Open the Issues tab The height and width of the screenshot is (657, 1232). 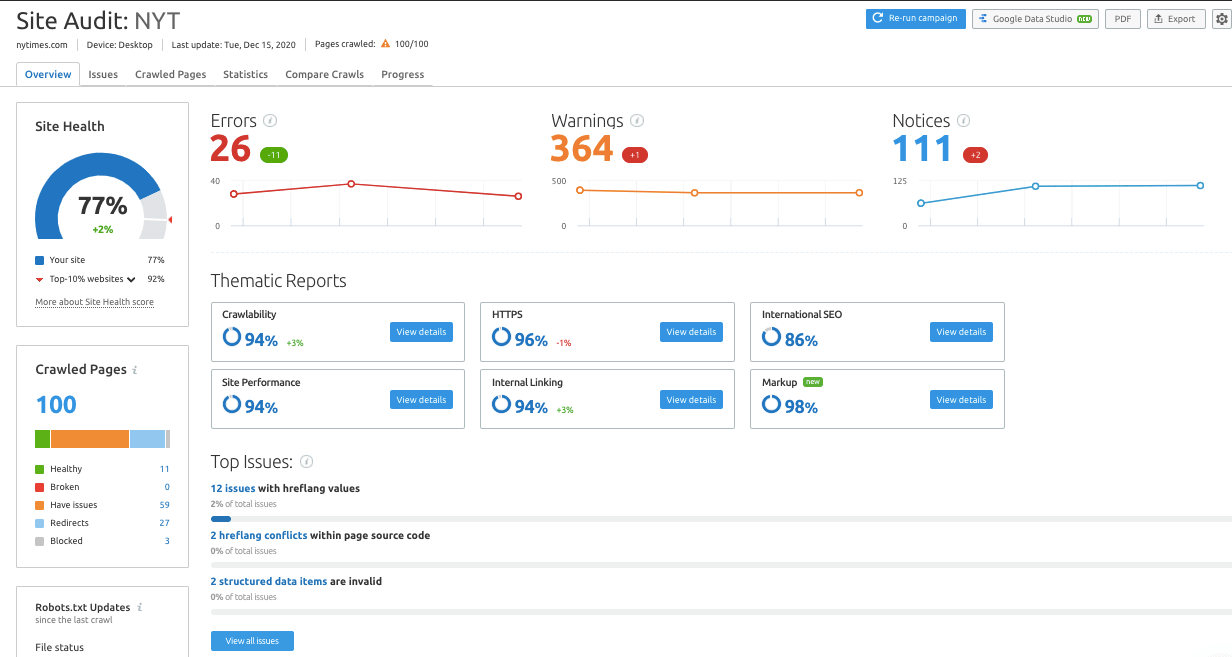(x=103, y=75)
